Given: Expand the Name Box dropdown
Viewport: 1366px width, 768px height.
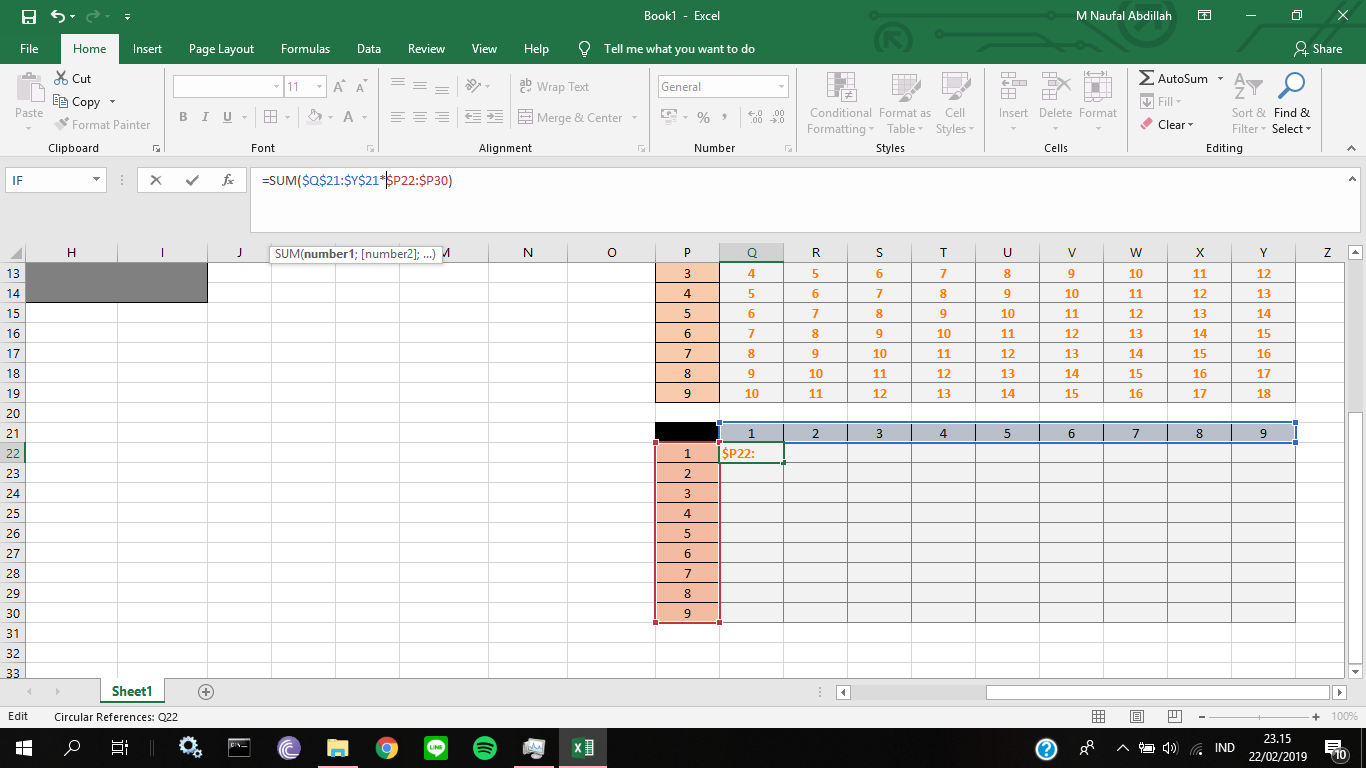Looking at the screenshot, I should pyautogui.click(x=97, y=180).
